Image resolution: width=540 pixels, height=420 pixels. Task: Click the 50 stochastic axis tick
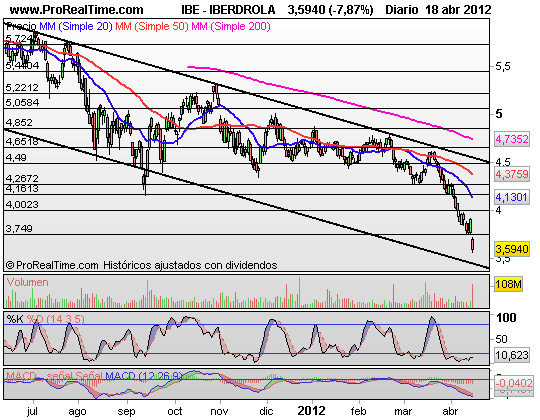tap(501, 339)
